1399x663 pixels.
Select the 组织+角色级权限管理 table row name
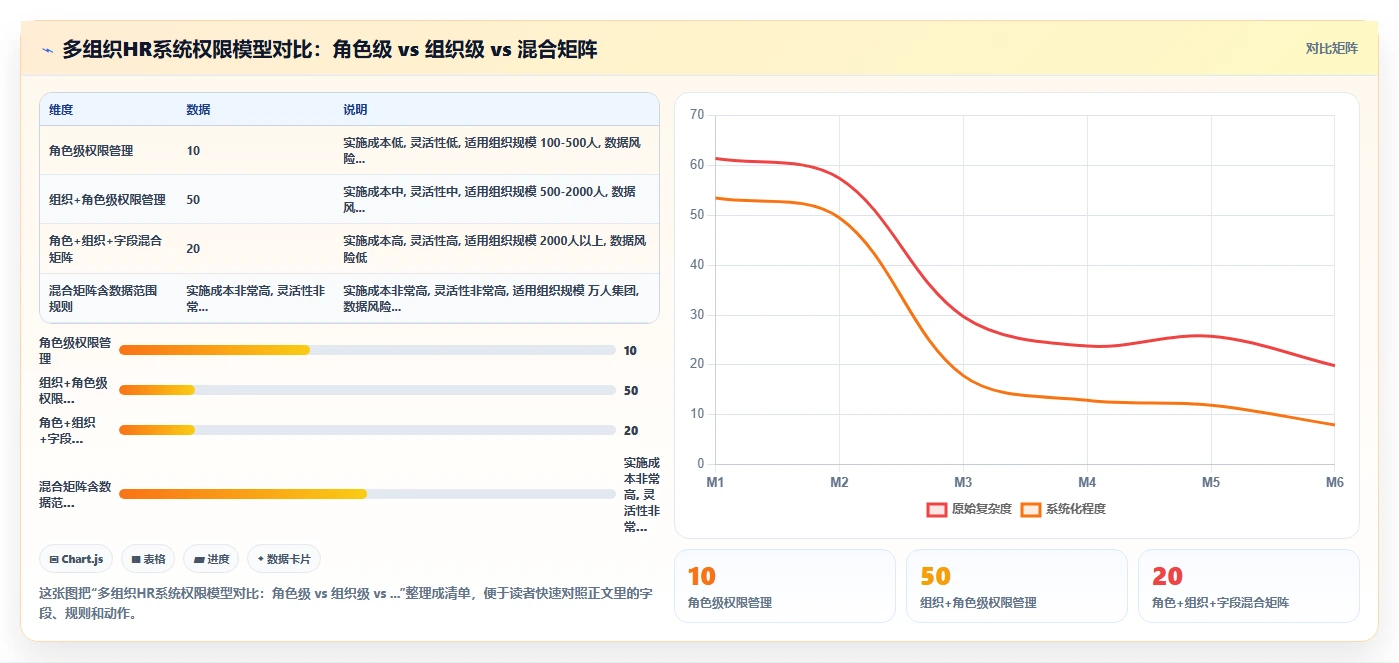point(107,200)
